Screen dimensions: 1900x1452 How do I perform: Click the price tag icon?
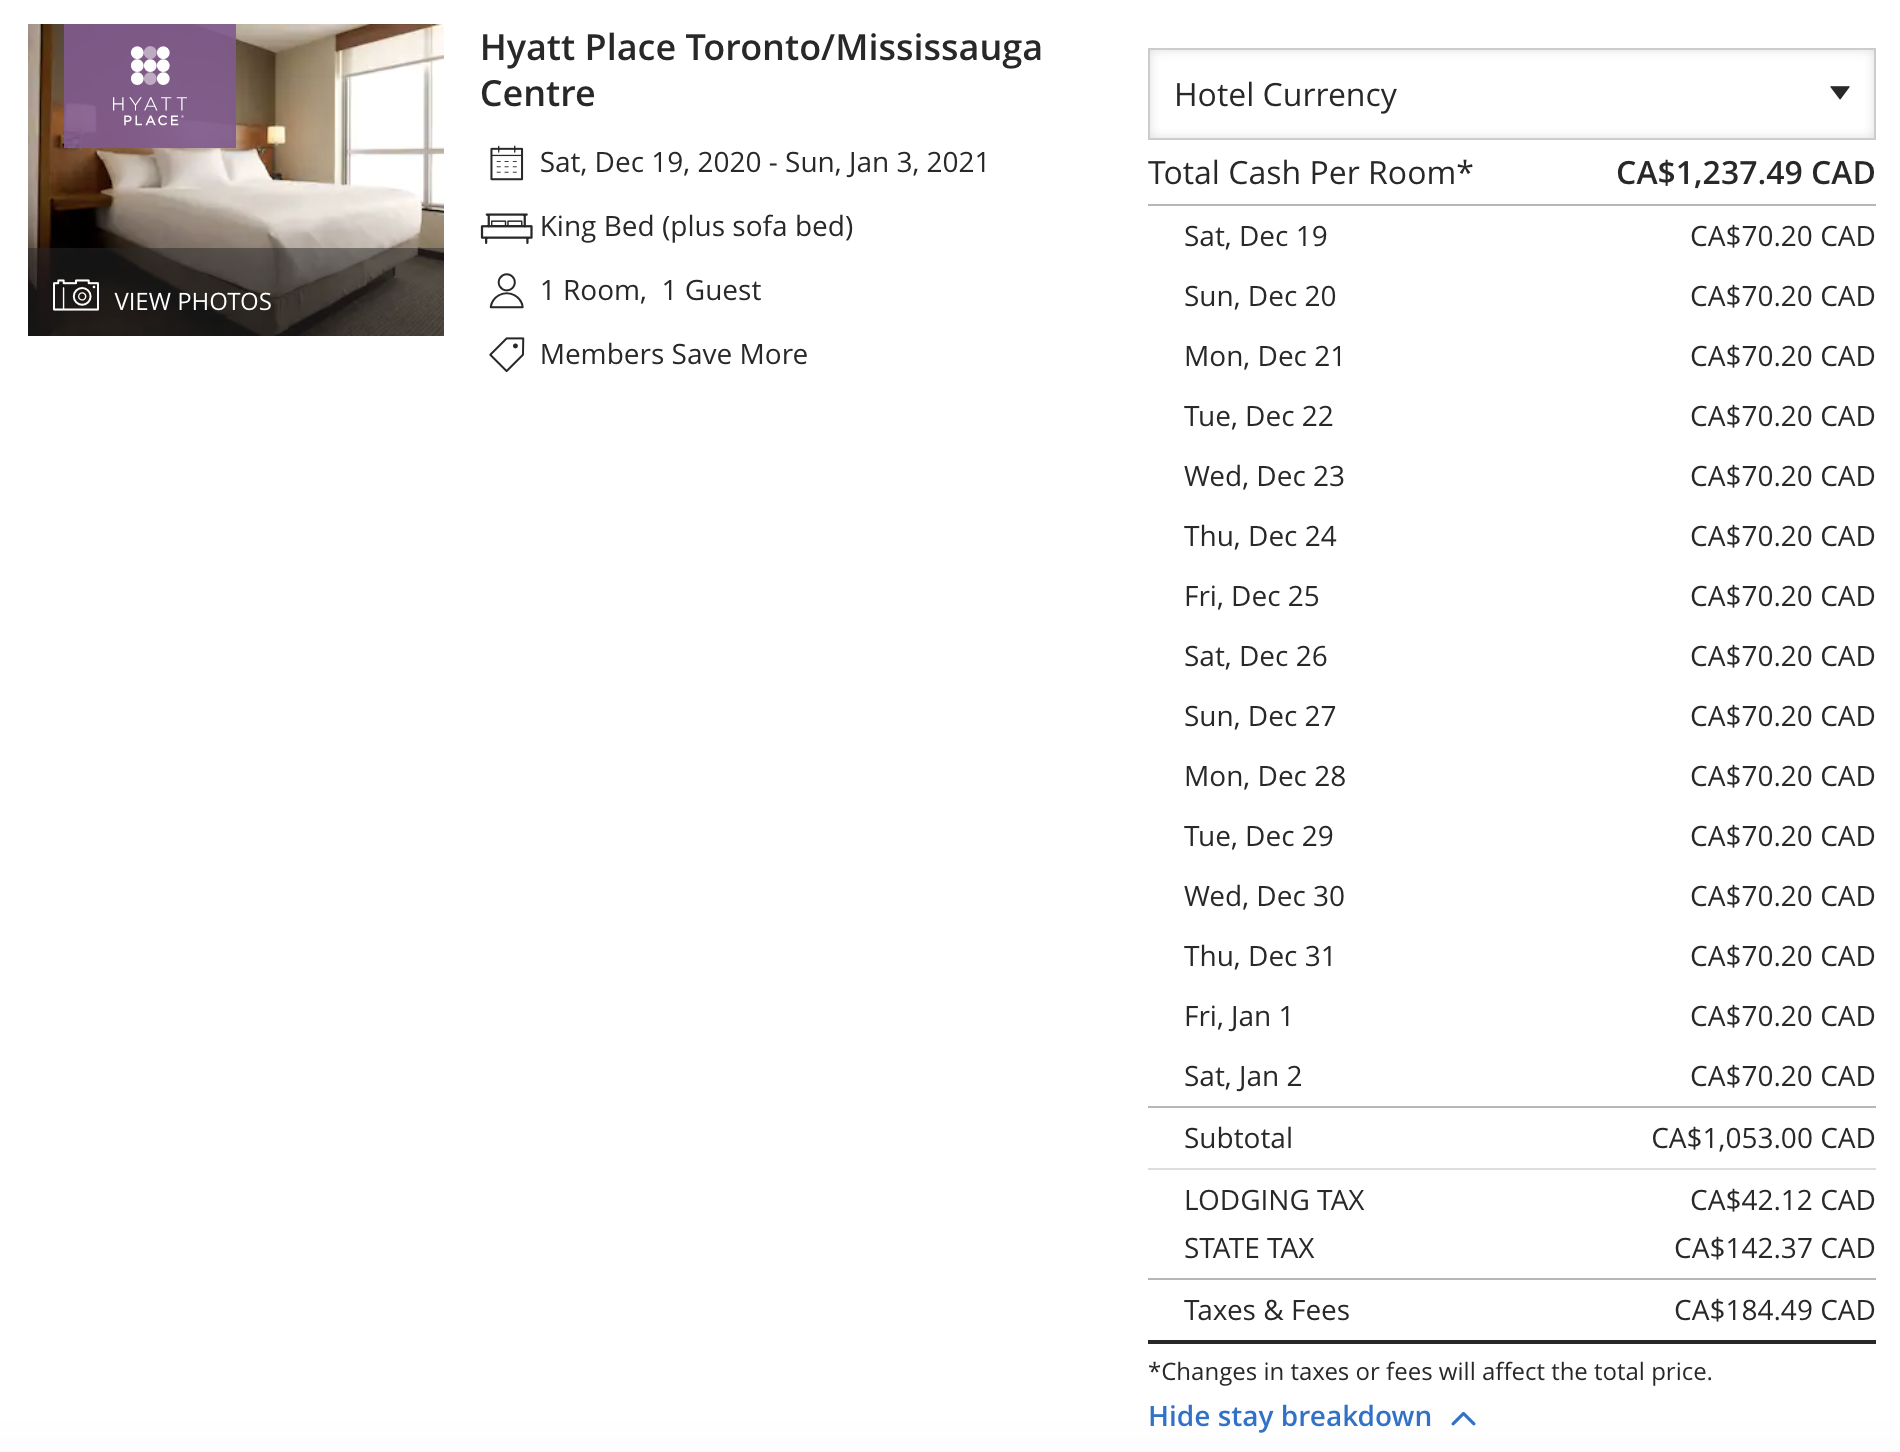[x=506, y=354]
